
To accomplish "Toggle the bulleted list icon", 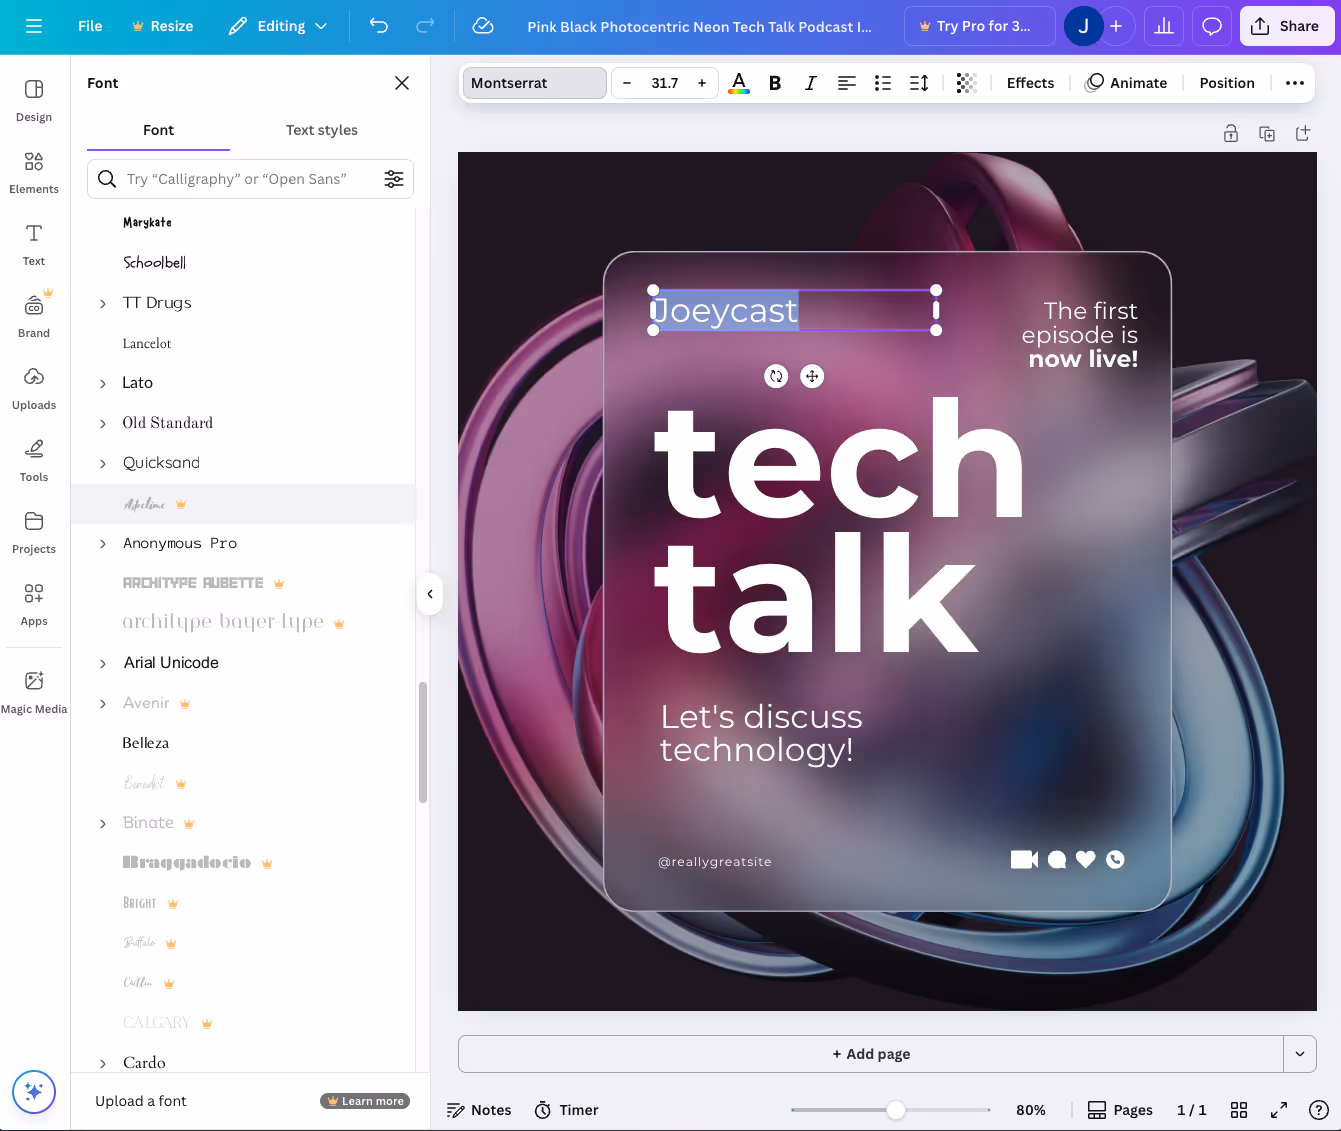I will click(x=882, y=83).
